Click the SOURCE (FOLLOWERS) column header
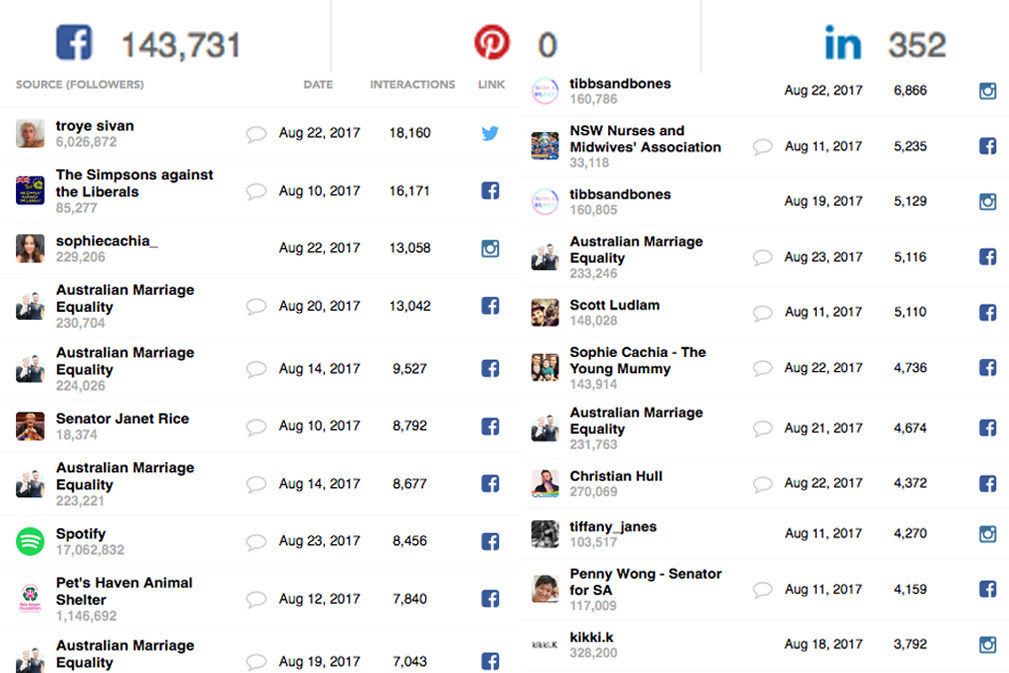This screenshot has height=673, width=1009. 80,84
